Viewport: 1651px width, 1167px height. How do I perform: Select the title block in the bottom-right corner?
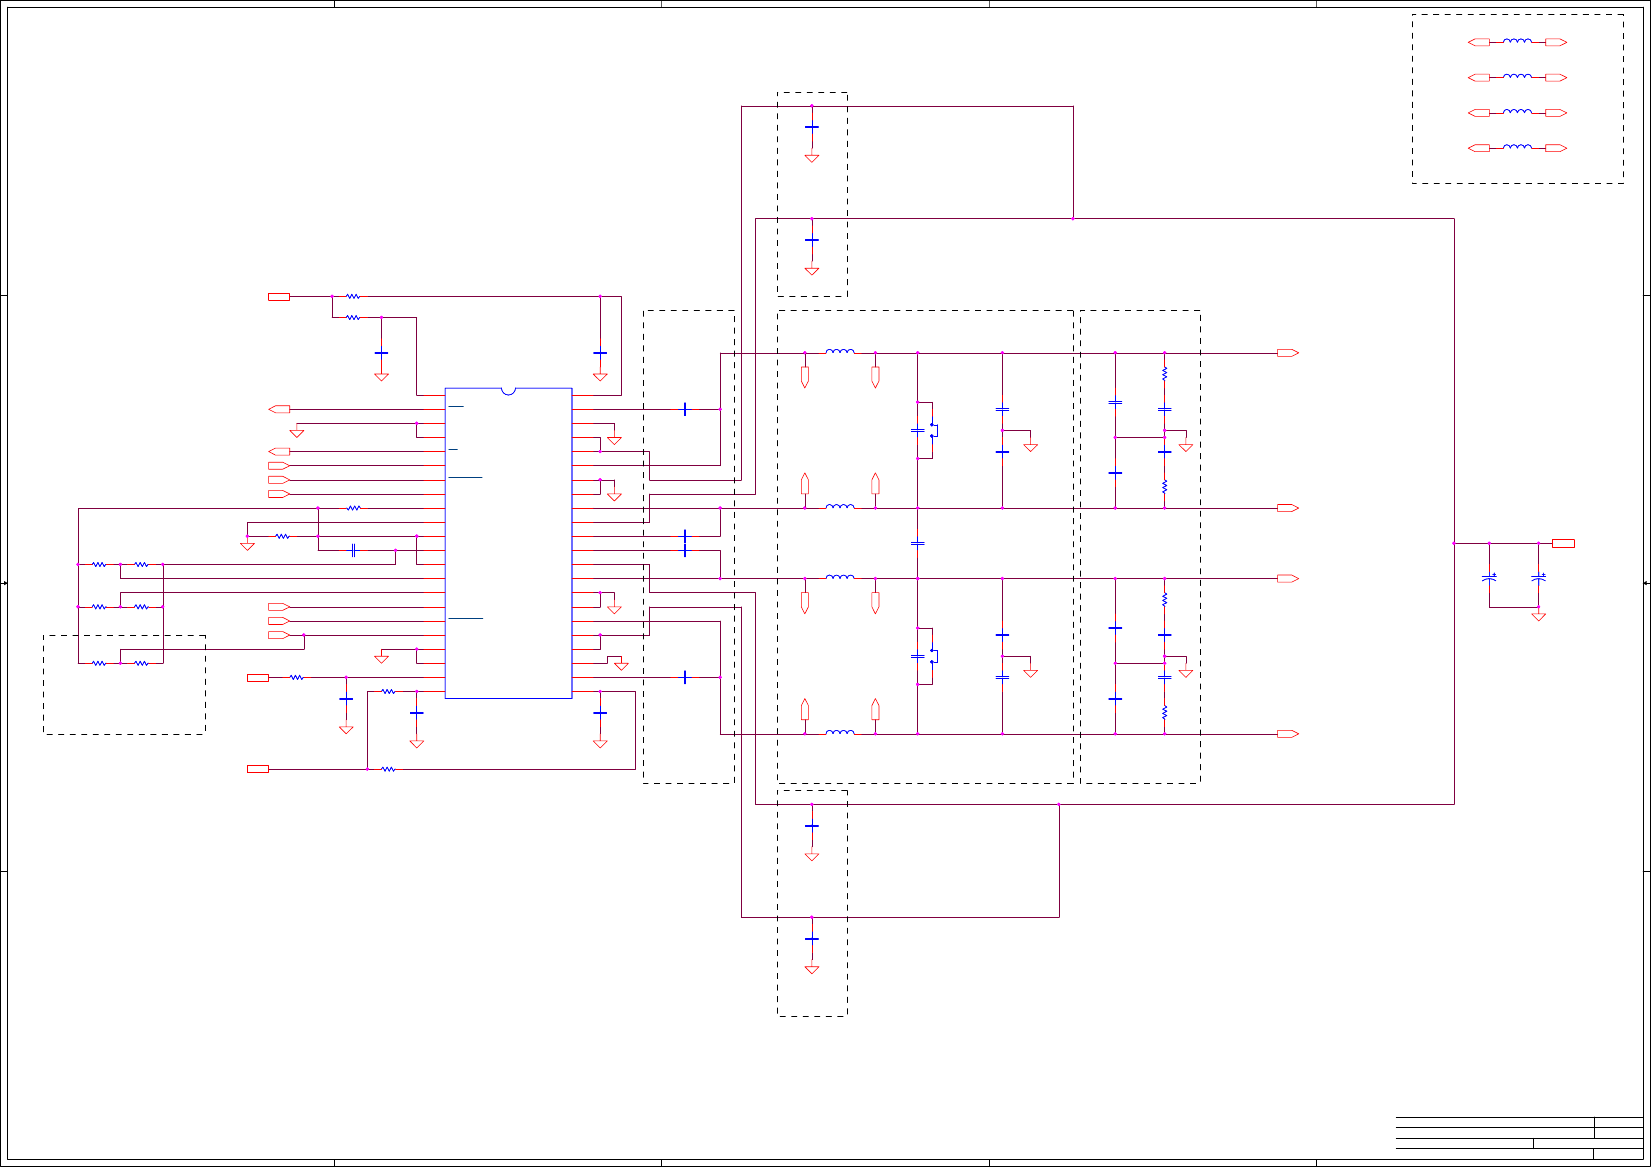(1519, 1139)
